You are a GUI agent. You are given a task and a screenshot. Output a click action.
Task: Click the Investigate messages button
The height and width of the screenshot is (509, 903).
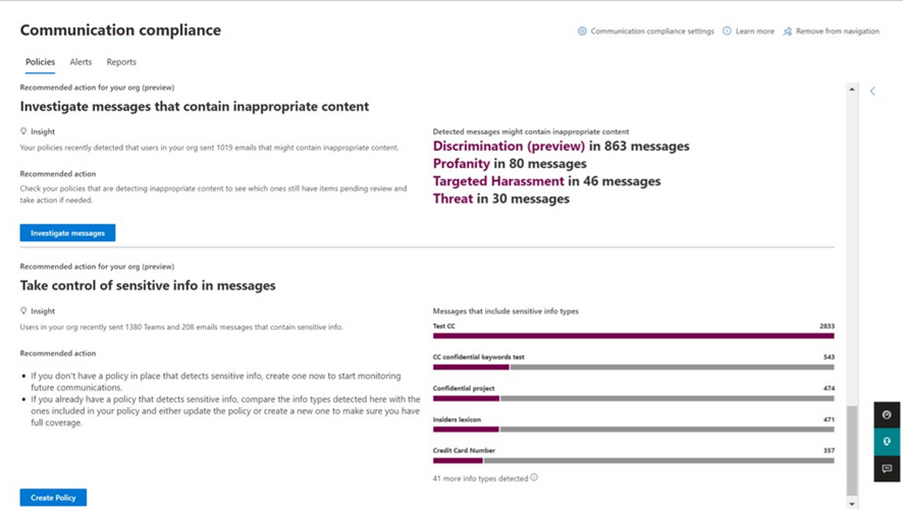coord(67,233)
